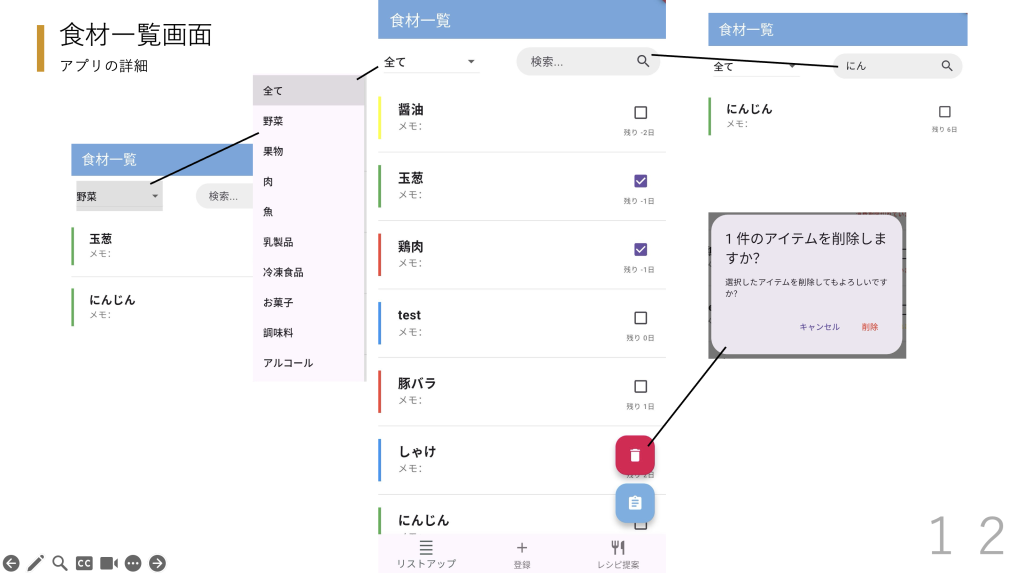Choose 果物 from the category list

click(x=273, y=151)
